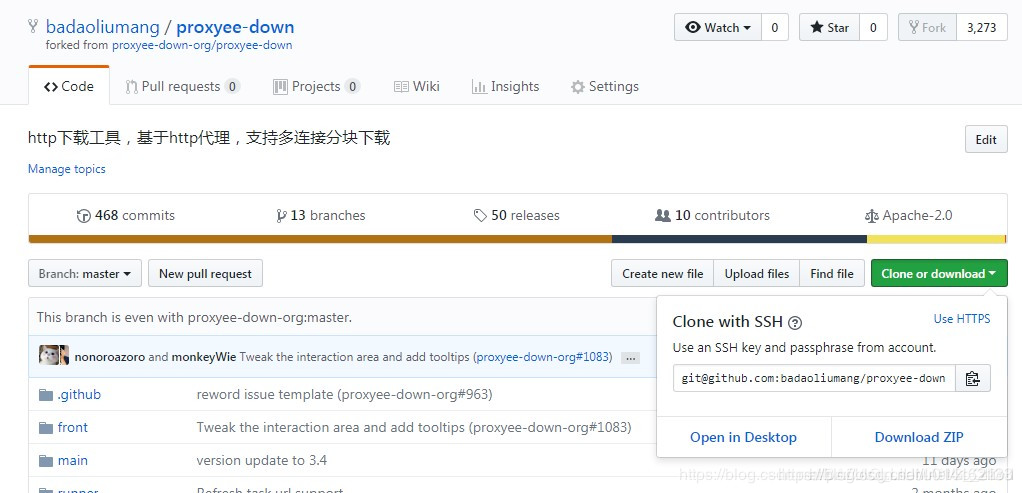
Task: View the 13 branches
Action: click(x=321, y=216)
